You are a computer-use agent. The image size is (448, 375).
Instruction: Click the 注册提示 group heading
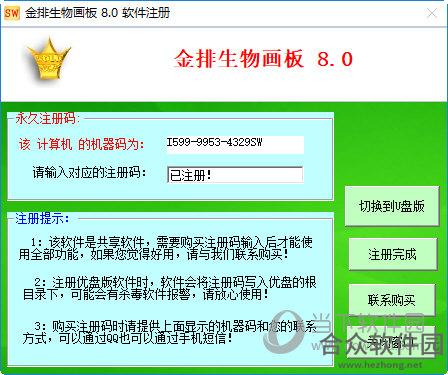pyautogui.click(x=42, y=218)
